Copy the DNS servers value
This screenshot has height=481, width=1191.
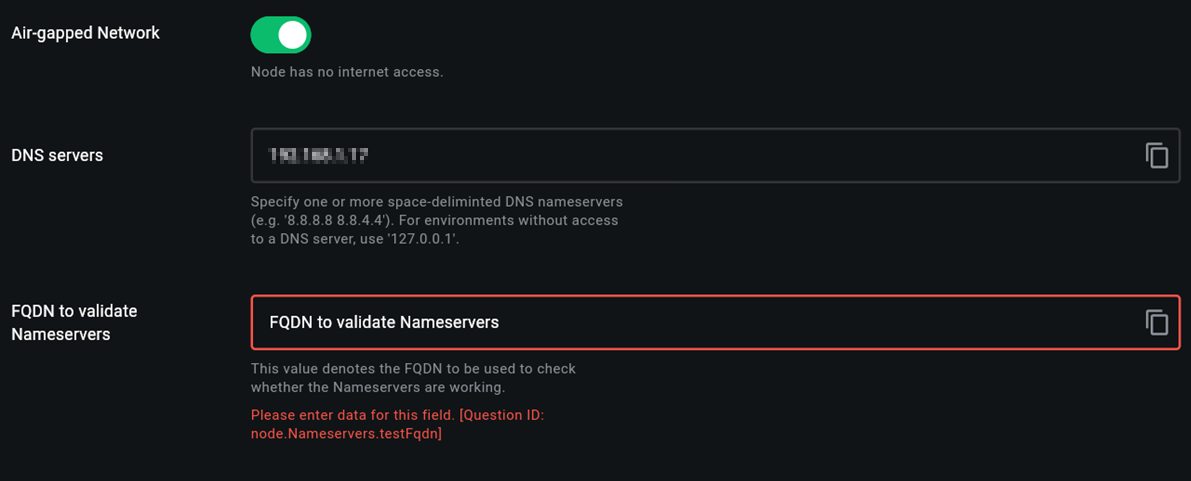1157,155
